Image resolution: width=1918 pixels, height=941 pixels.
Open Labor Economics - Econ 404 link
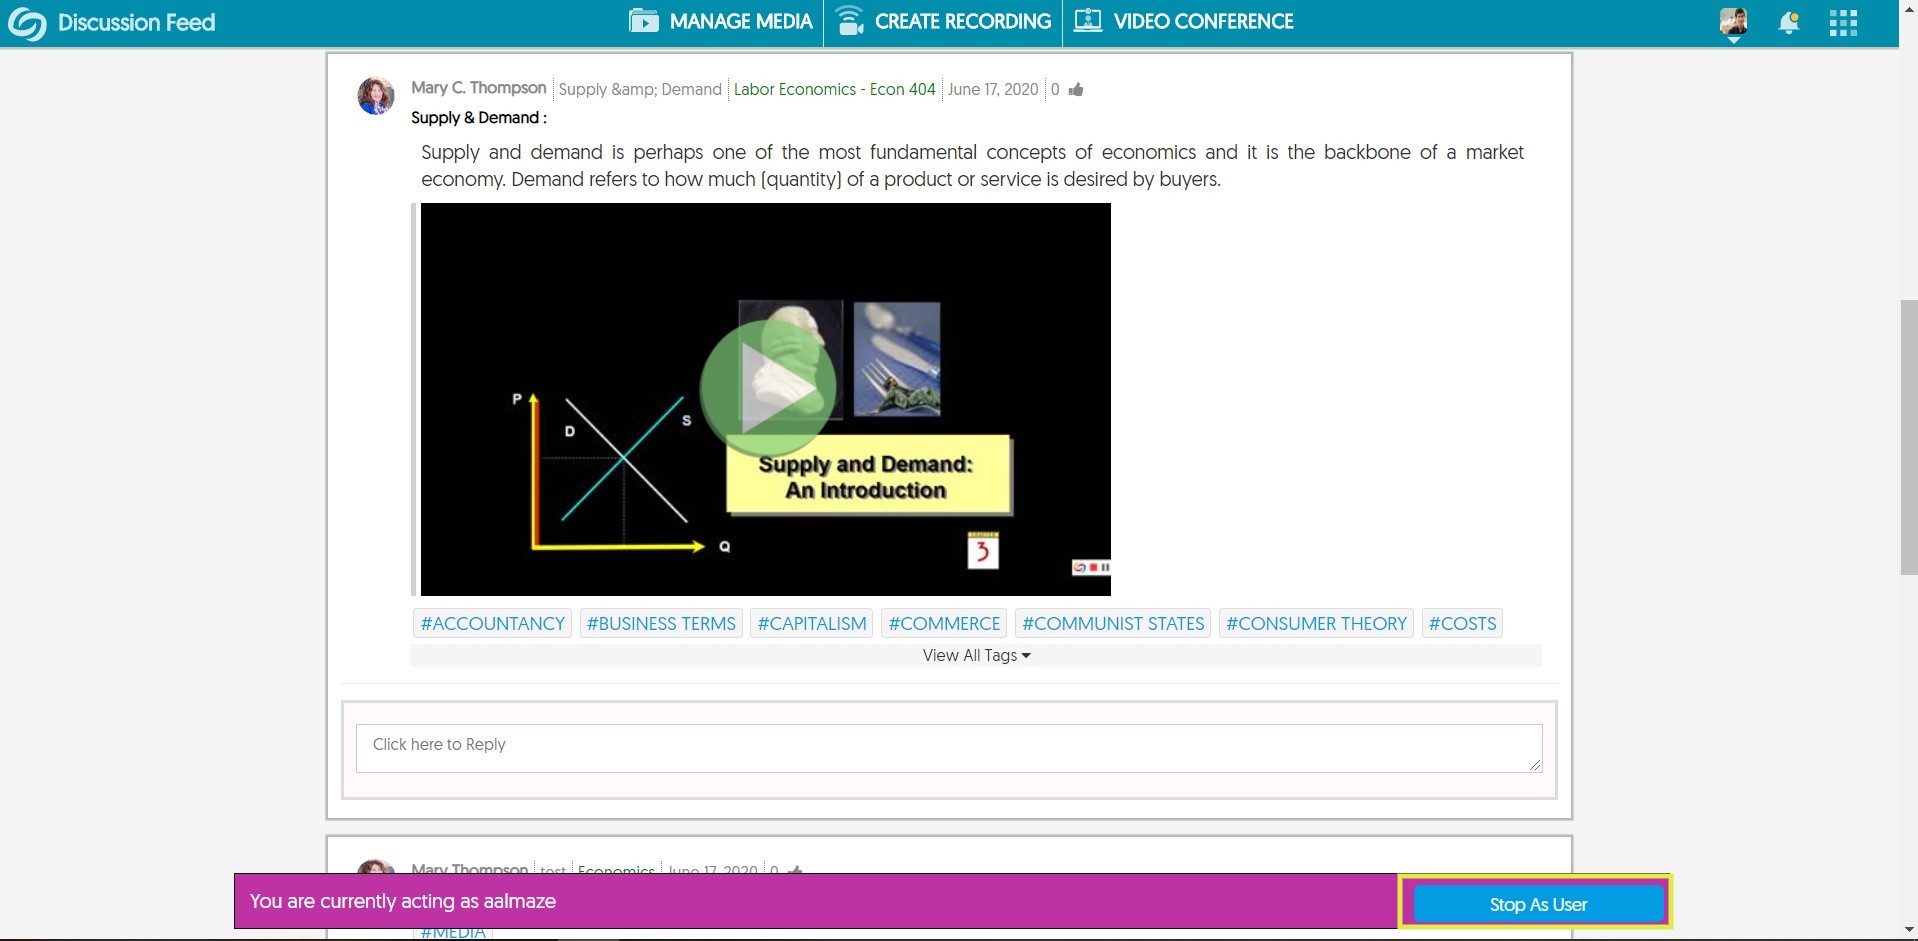(835, 89)
